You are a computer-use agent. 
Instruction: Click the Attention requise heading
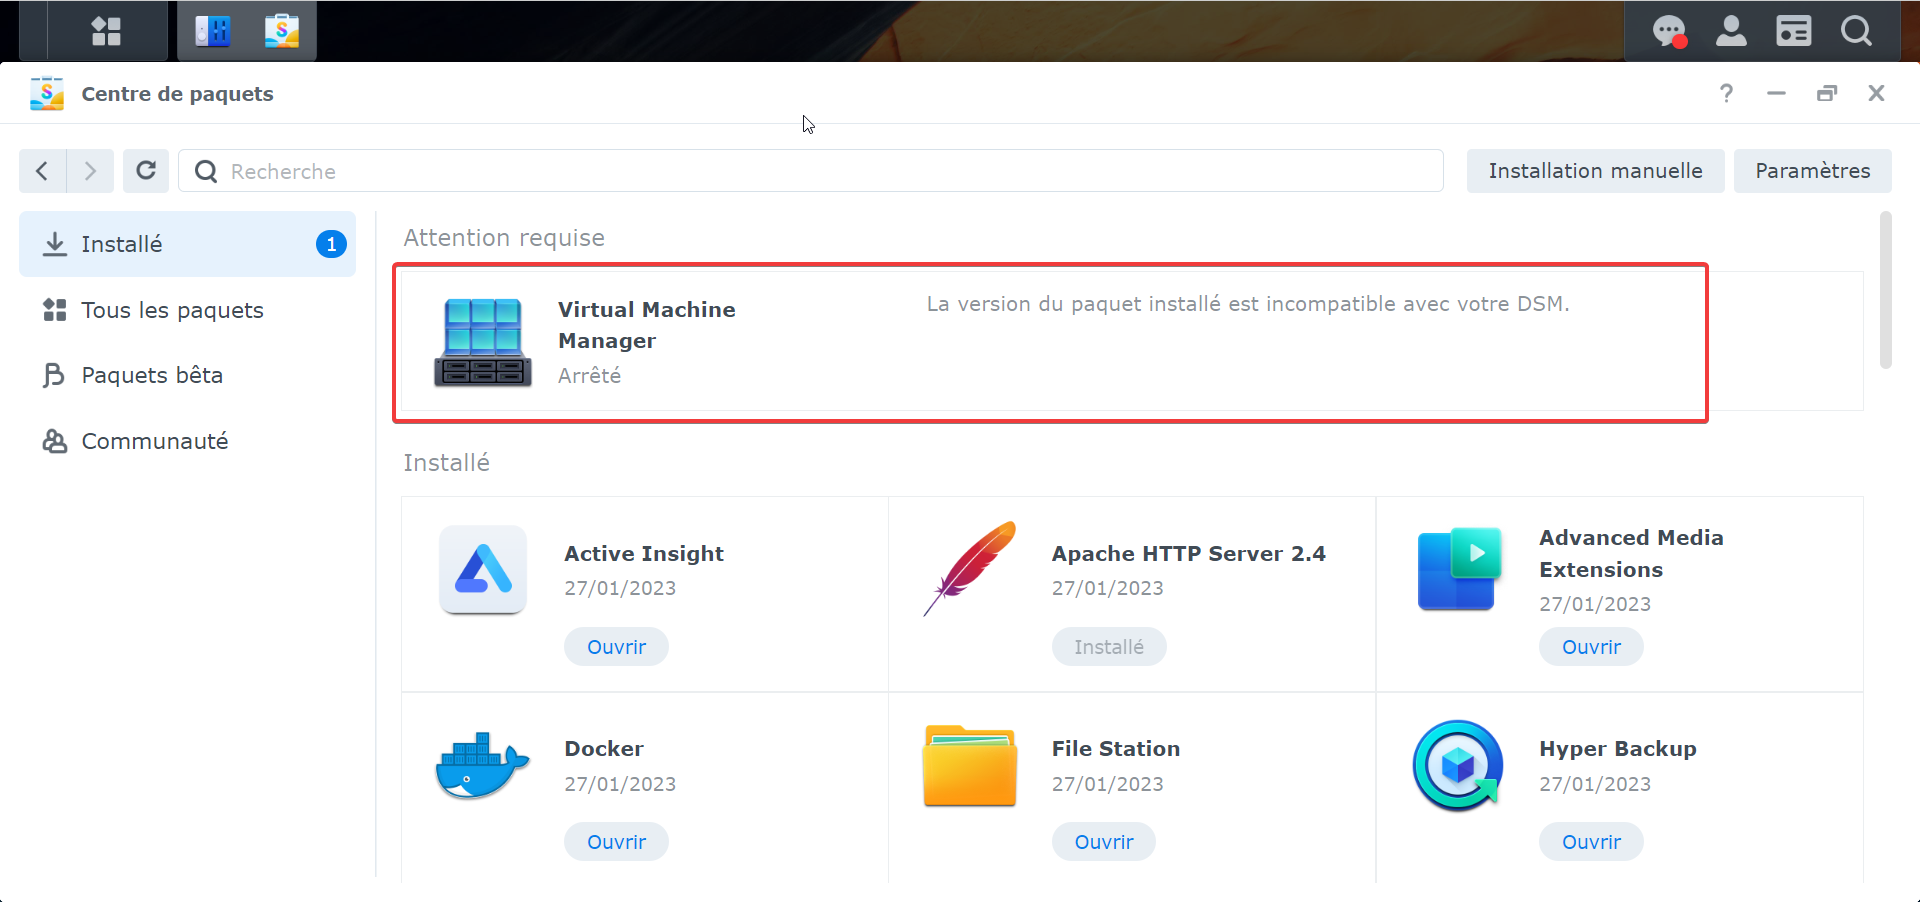(504, 238)
